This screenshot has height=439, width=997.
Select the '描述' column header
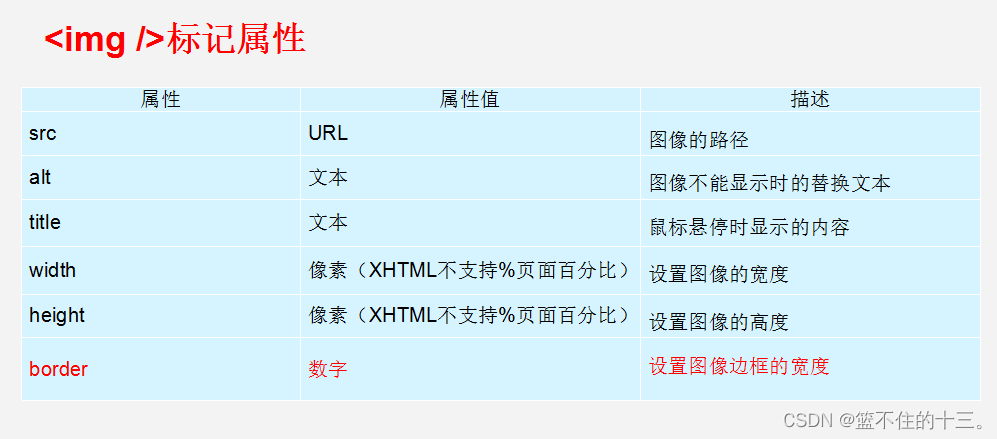coord(810,99)
